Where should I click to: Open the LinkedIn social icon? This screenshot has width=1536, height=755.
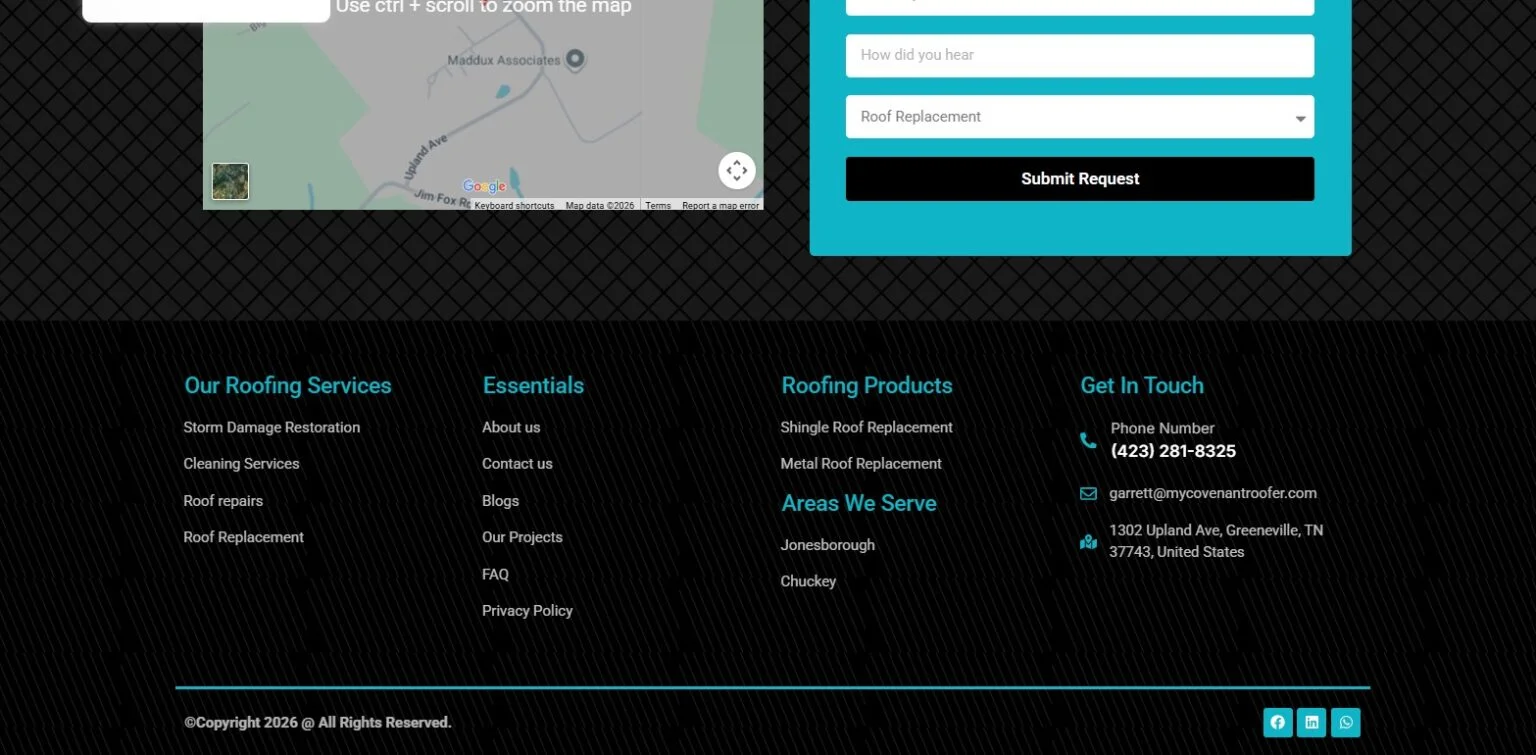(1312, 723)
